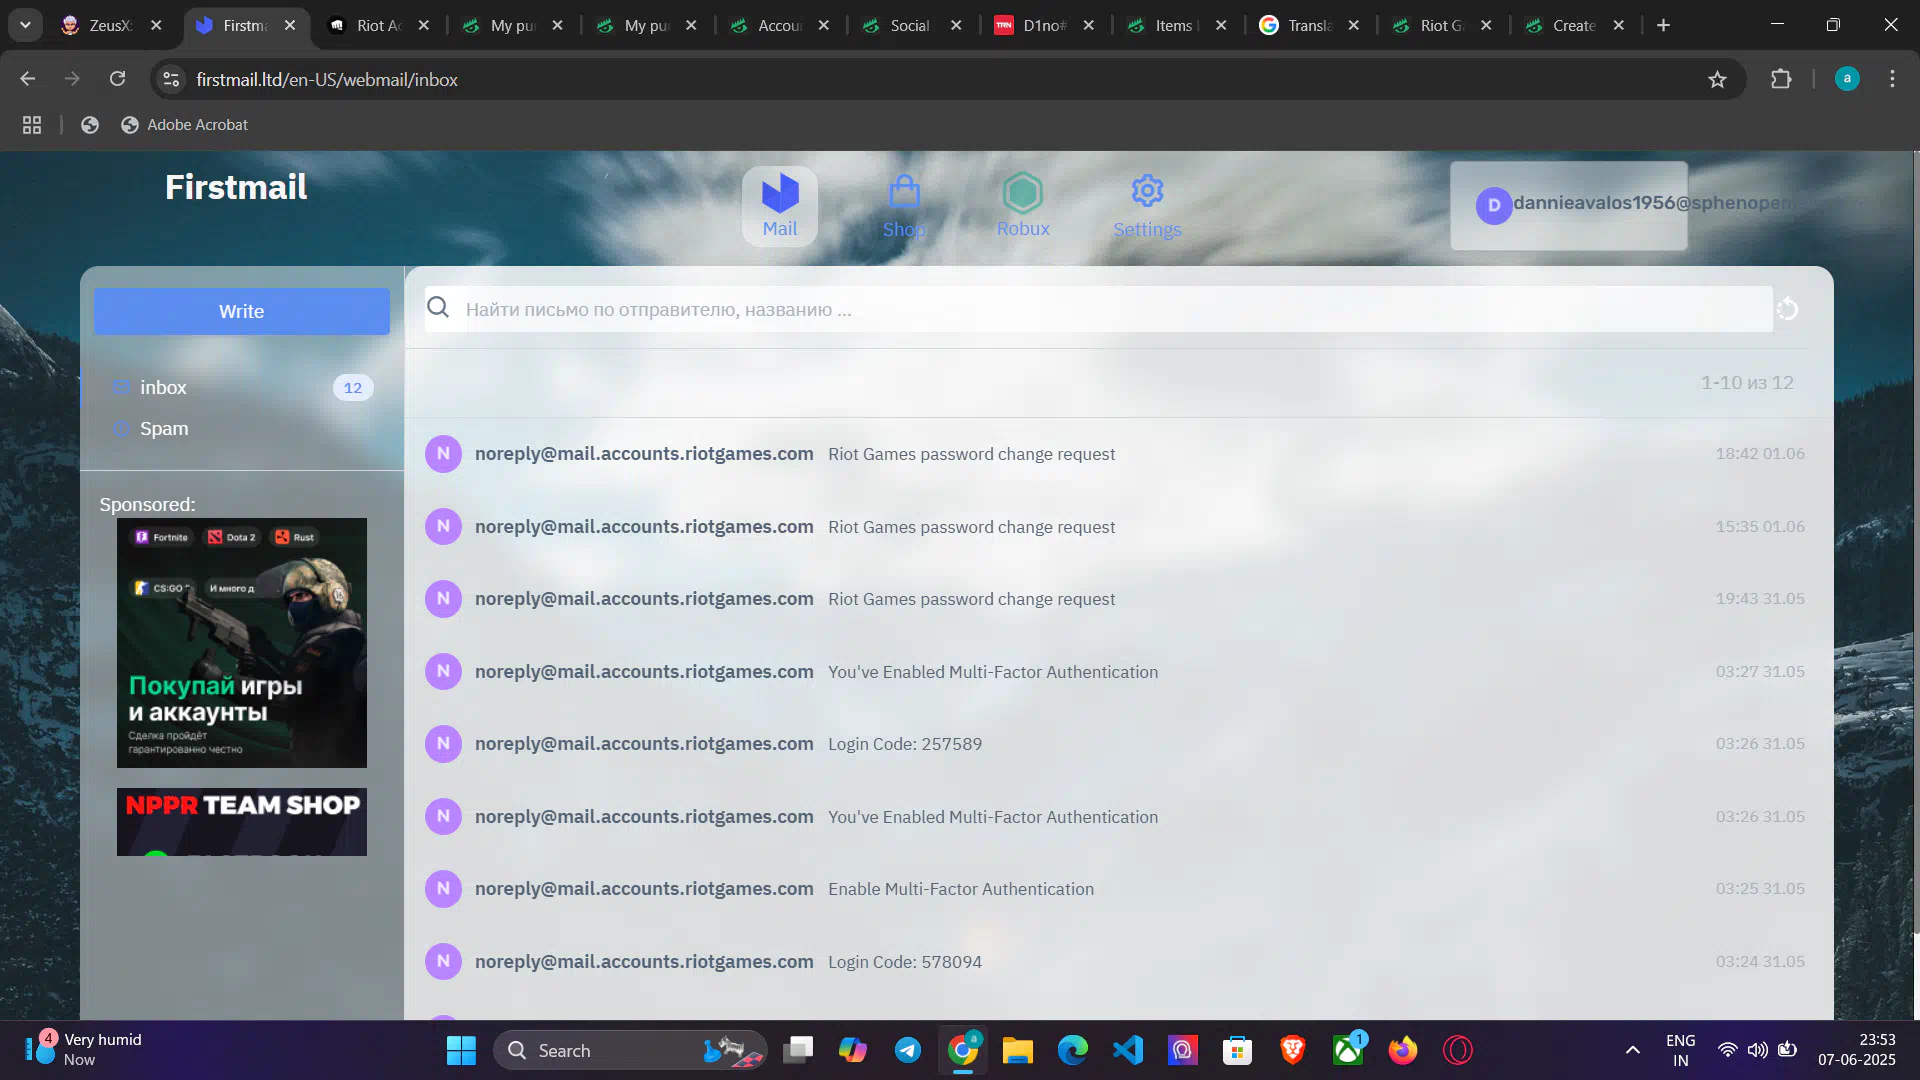This screenshot has width=1920, height=1080.
Task: Click the refresh mail list icon
Action: point(1788,309)
